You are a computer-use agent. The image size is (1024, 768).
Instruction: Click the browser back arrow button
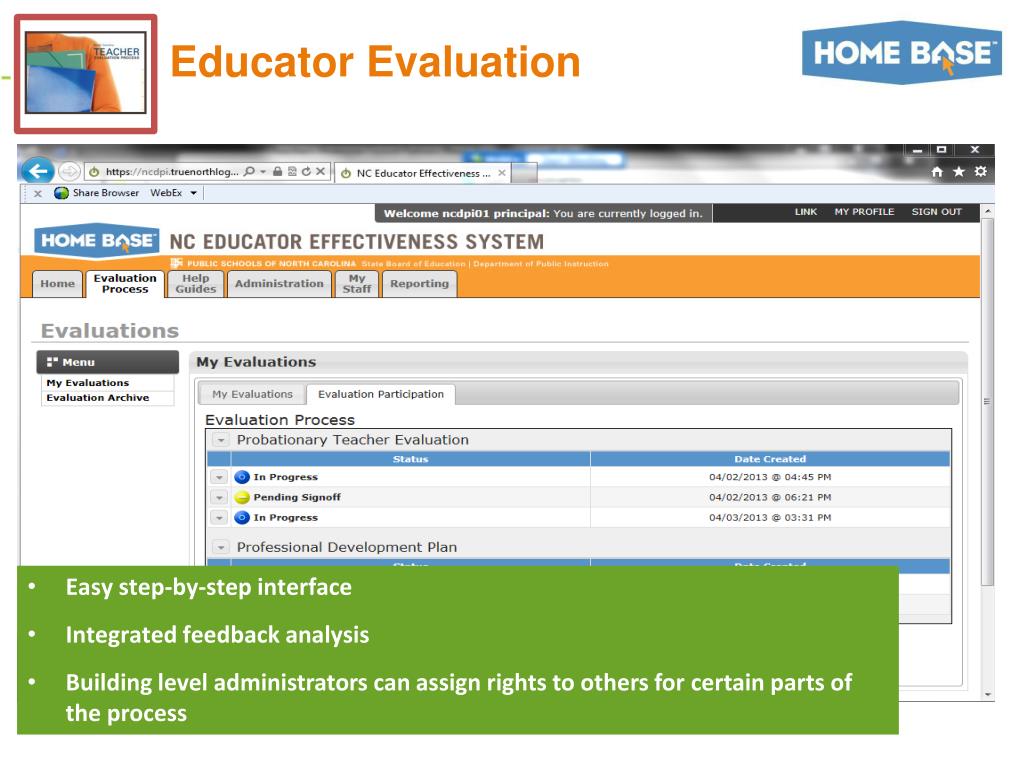click(38, 171)
